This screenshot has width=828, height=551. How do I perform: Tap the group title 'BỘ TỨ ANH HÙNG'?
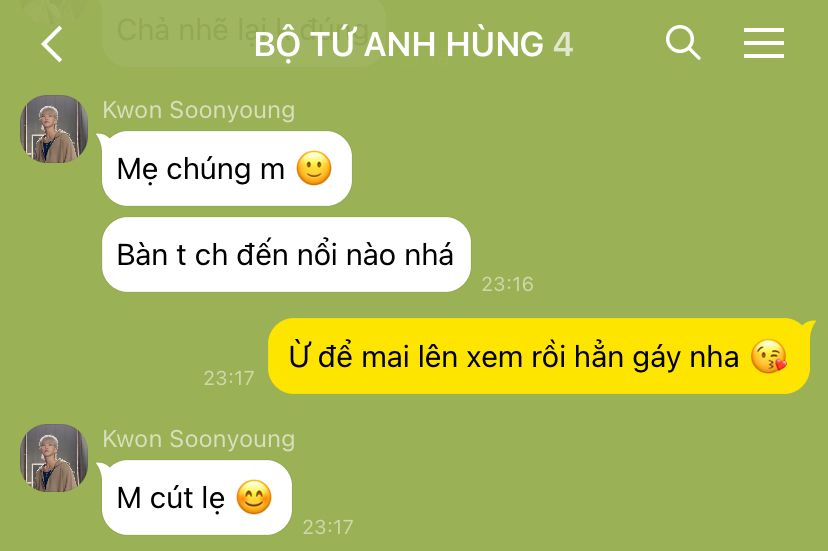[399, 44]
